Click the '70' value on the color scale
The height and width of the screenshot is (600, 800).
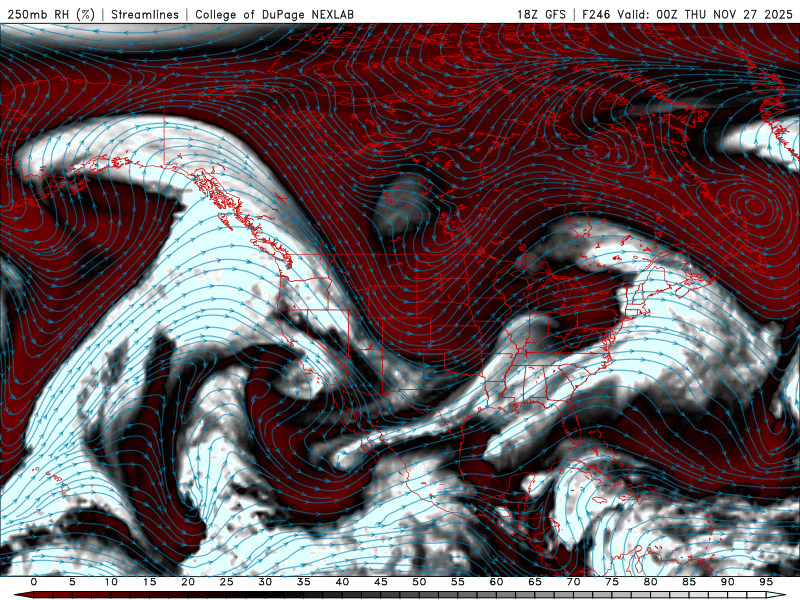[x=573, y=582]
